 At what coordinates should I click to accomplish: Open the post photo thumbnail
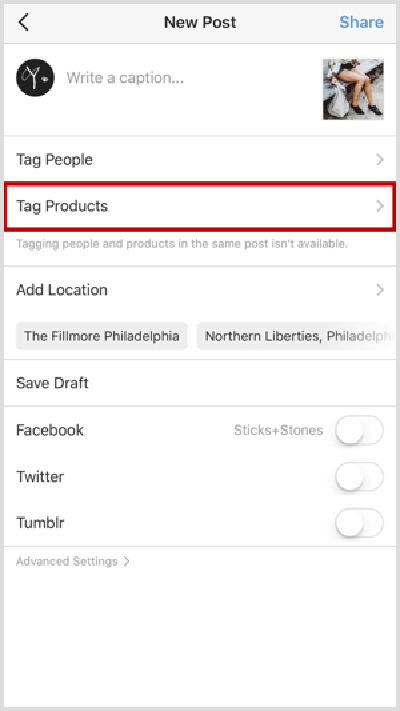coord(353,89)
